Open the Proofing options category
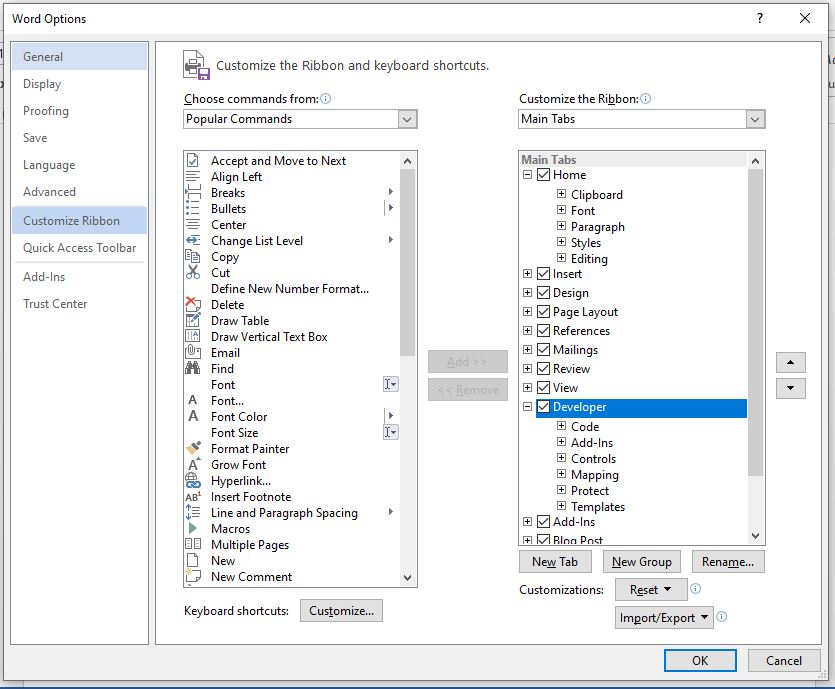This screenshot has height=689, width=835. [x=79, y=111]
